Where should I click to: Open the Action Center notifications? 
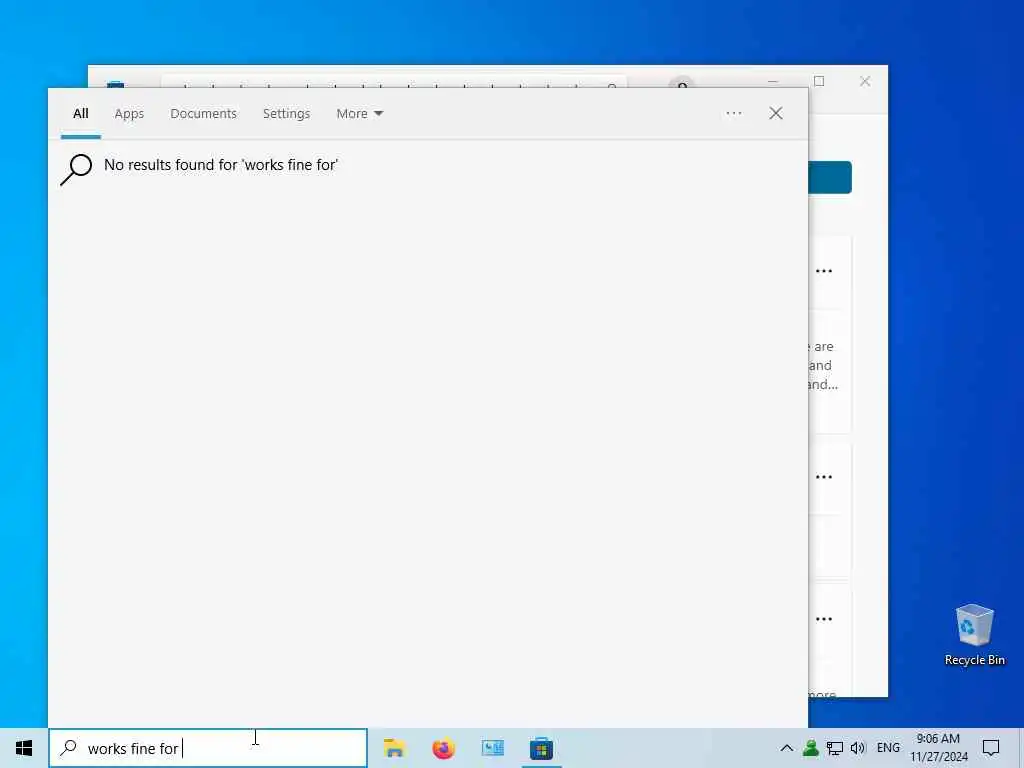click(x=991, y=748)
